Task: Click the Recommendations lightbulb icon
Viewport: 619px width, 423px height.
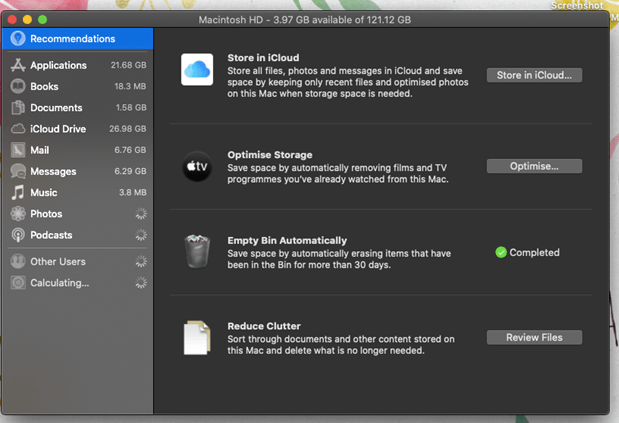Action: pyautogui.click(x=18, y=39)
